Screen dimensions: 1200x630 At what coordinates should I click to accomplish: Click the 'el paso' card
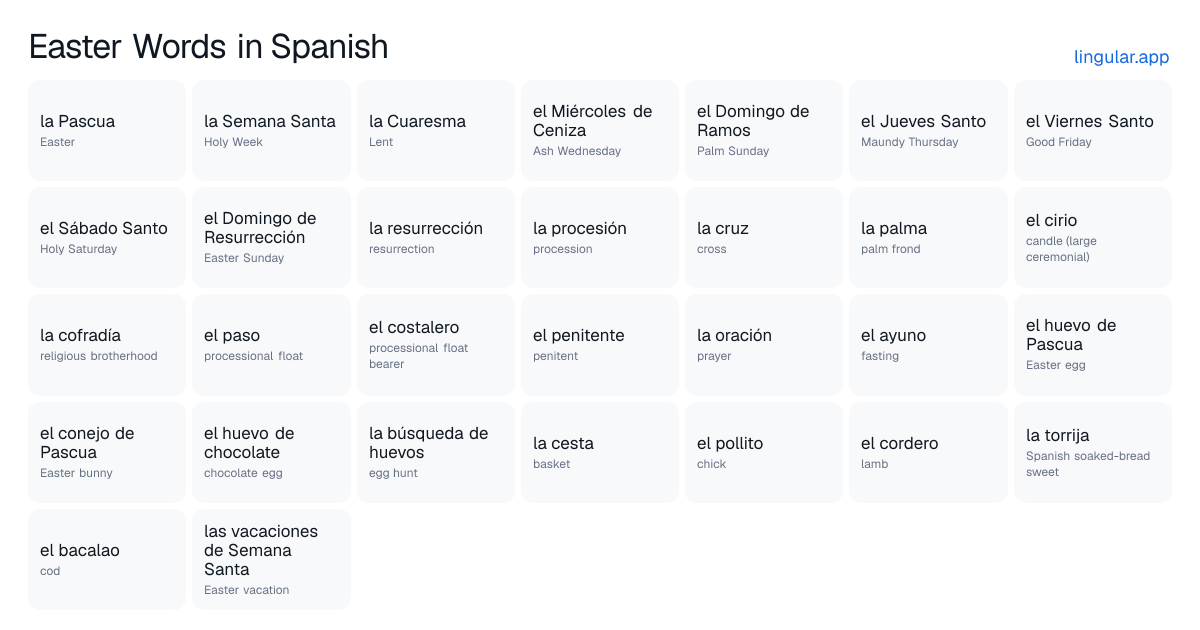coord(271,344)
